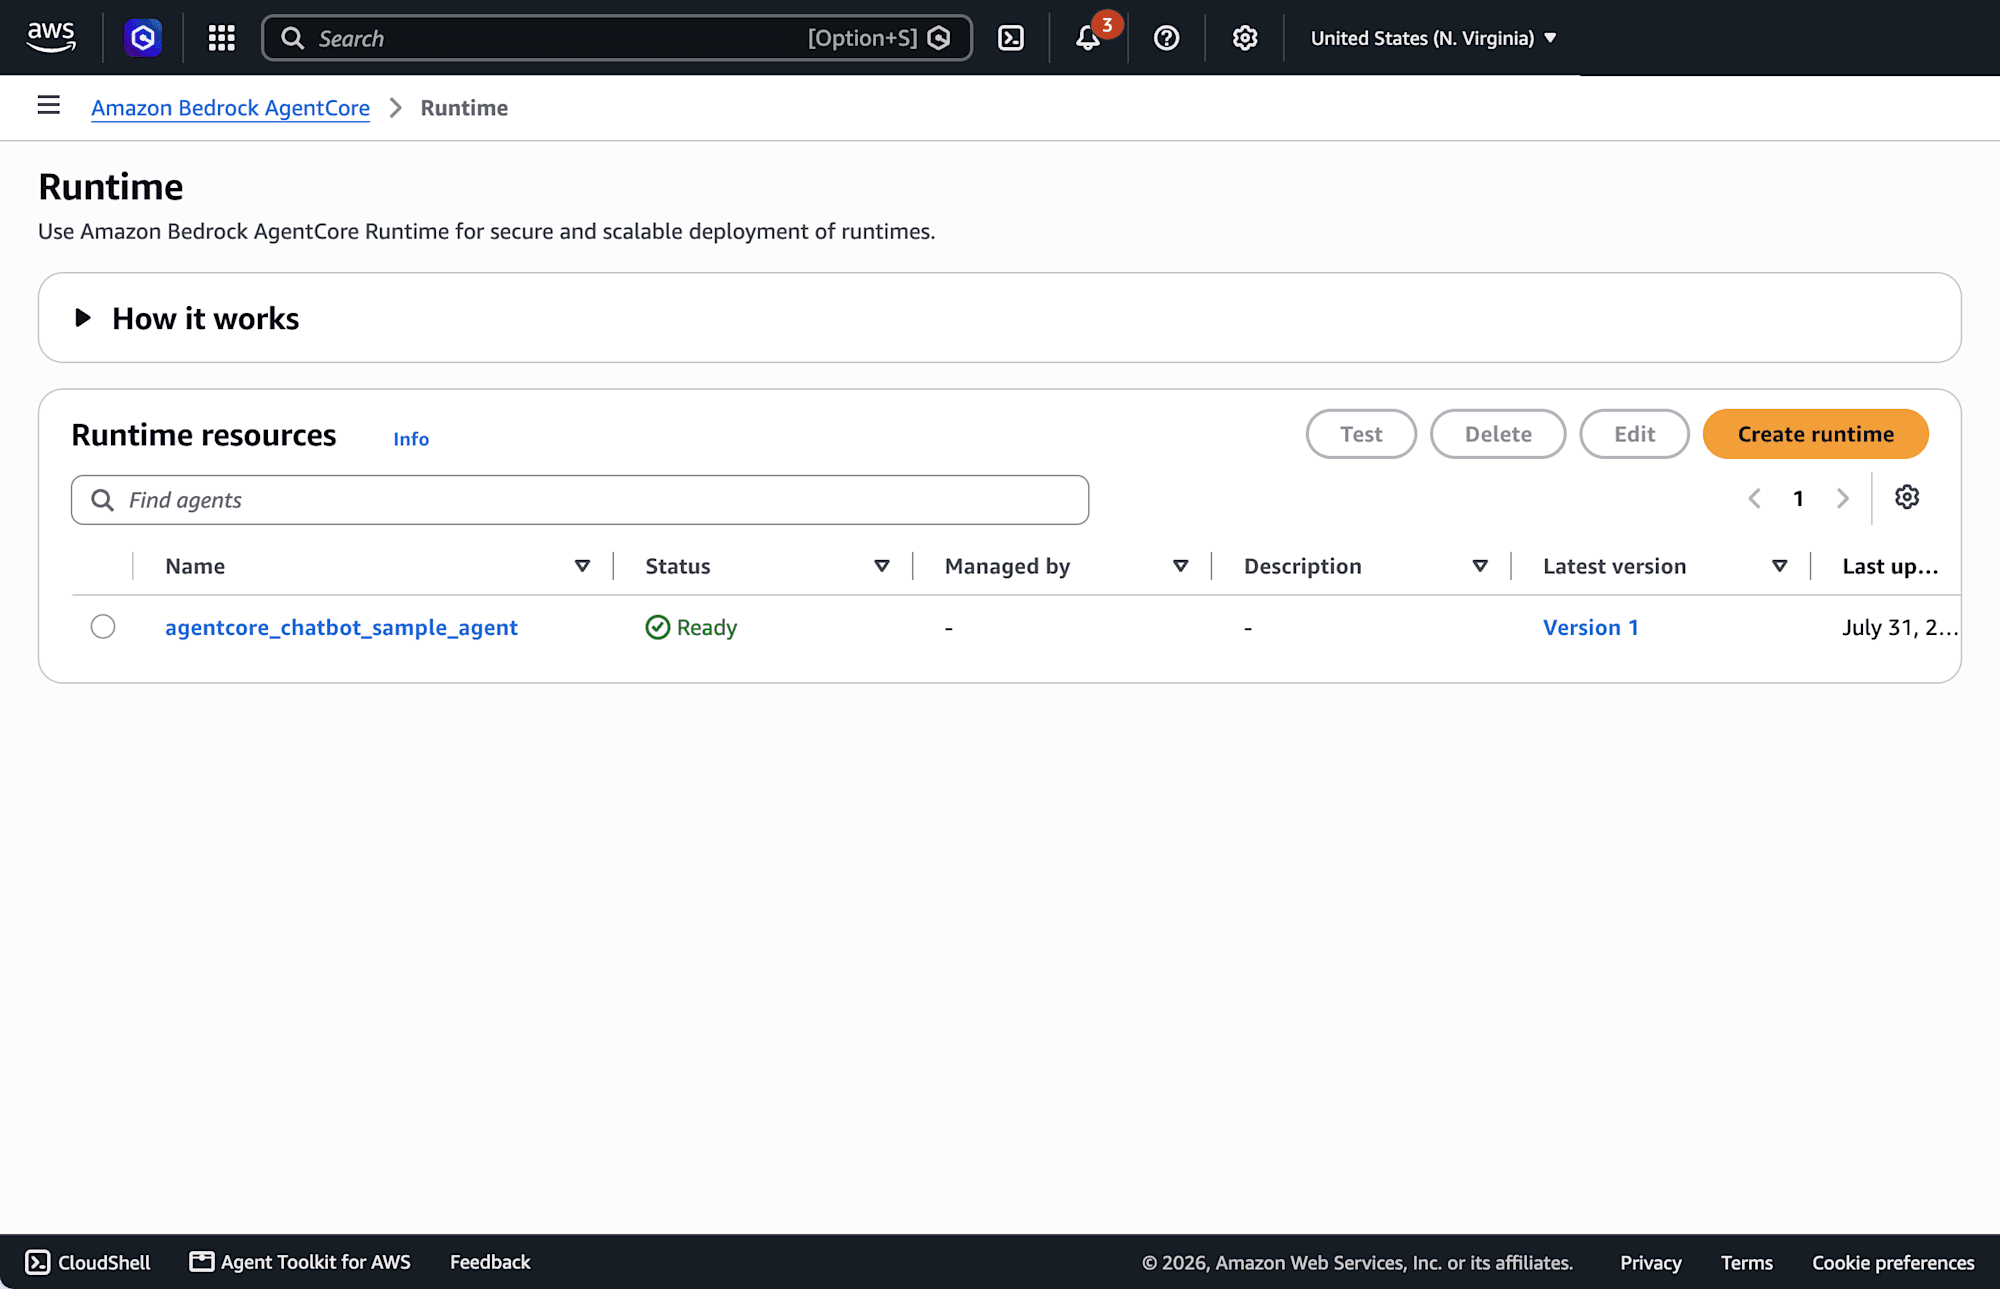The image size is (2000, 1289).
Task: Click the Latest version column header label
Action: (x=1614, y=566)
